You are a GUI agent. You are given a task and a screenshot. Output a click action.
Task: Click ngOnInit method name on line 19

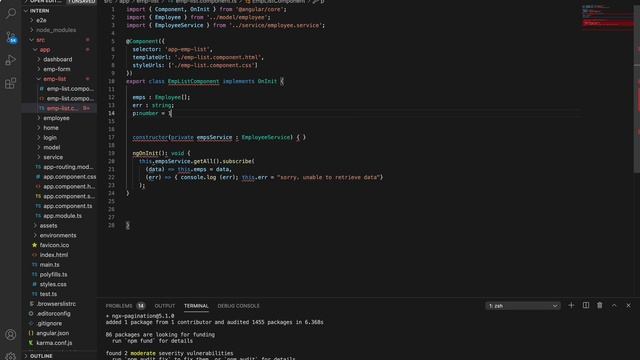tap(145, 153)
